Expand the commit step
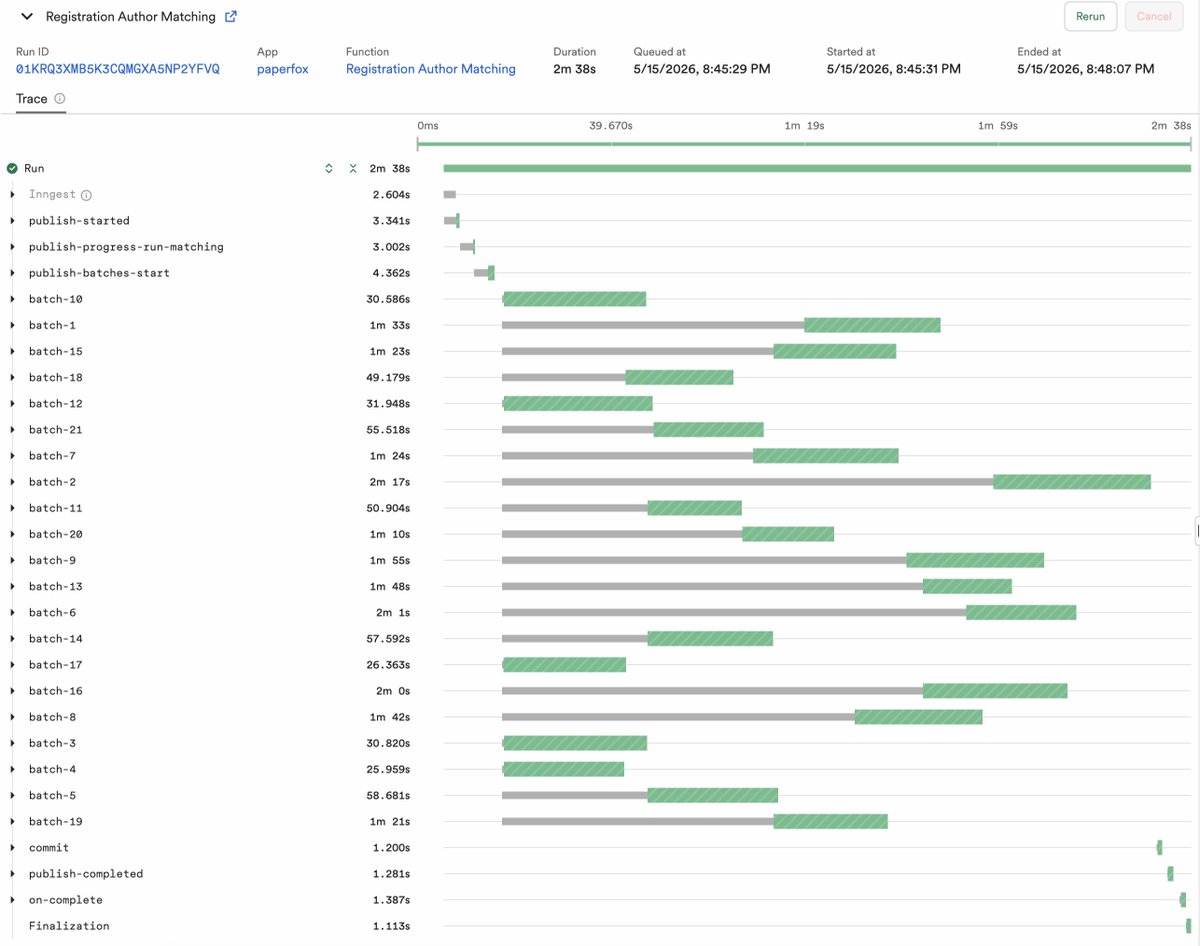This screenshot has height=946, width=1200. (x=13, y=848)
